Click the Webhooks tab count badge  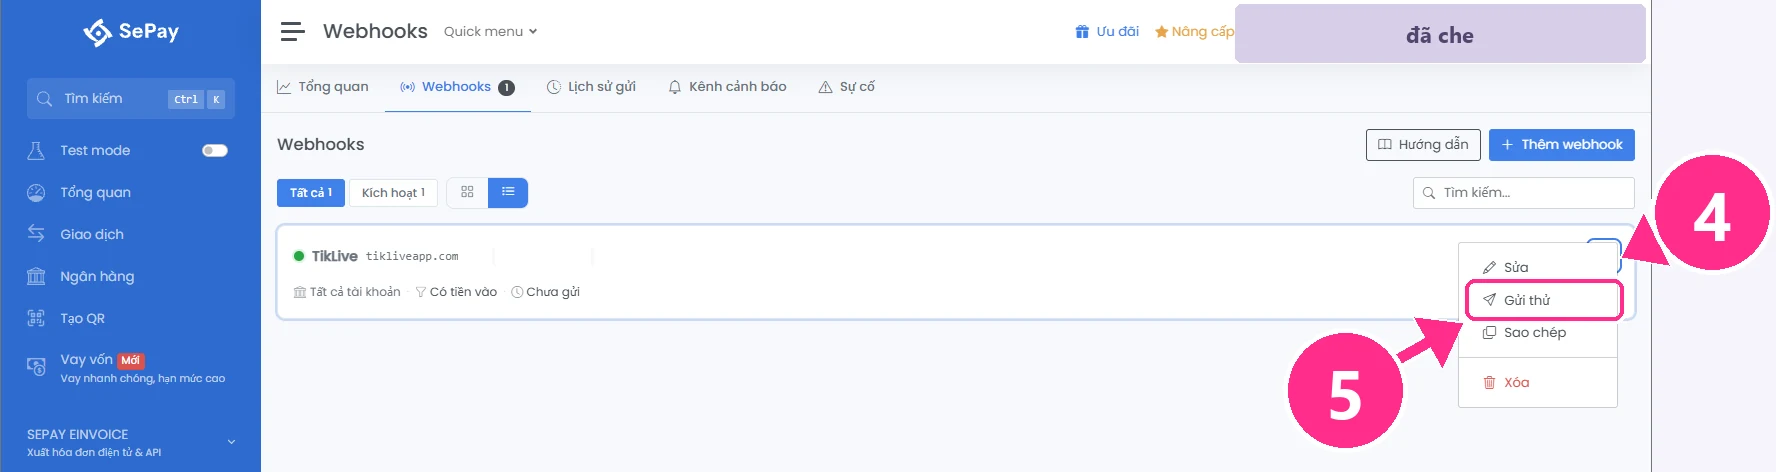click(507, 88)
